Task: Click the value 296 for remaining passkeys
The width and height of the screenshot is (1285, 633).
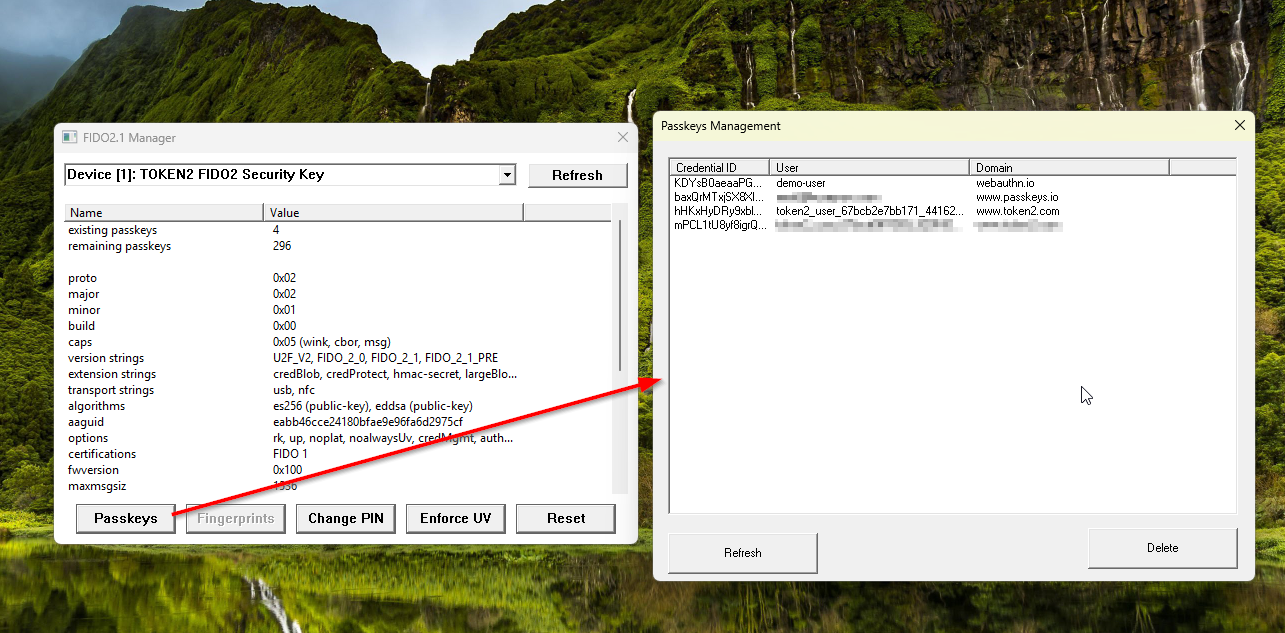Action: [282, 246]
